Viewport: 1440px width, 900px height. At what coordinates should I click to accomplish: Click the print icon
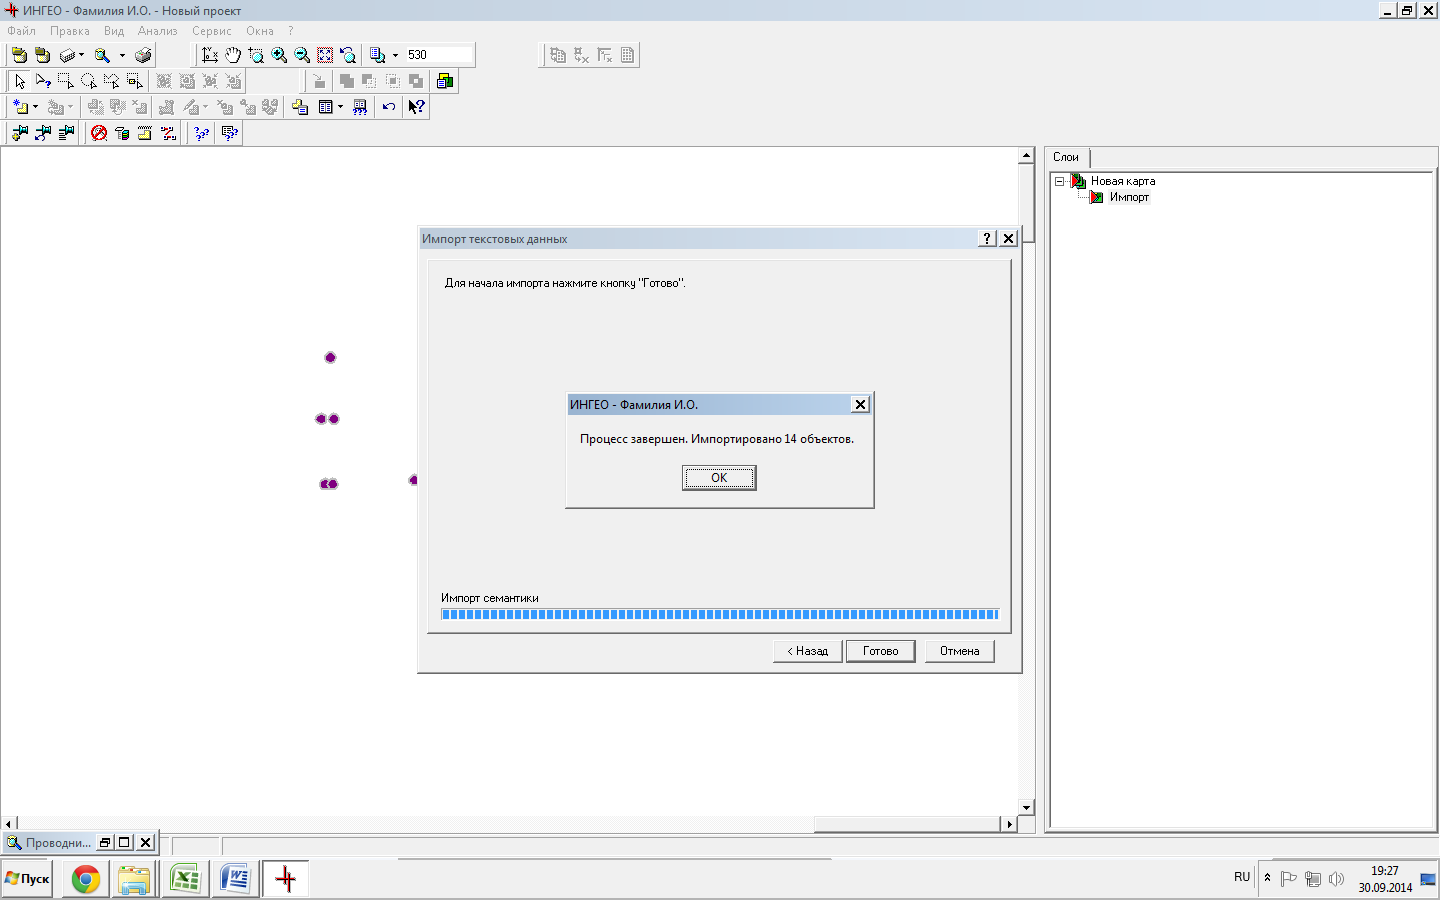pos(143,55)
